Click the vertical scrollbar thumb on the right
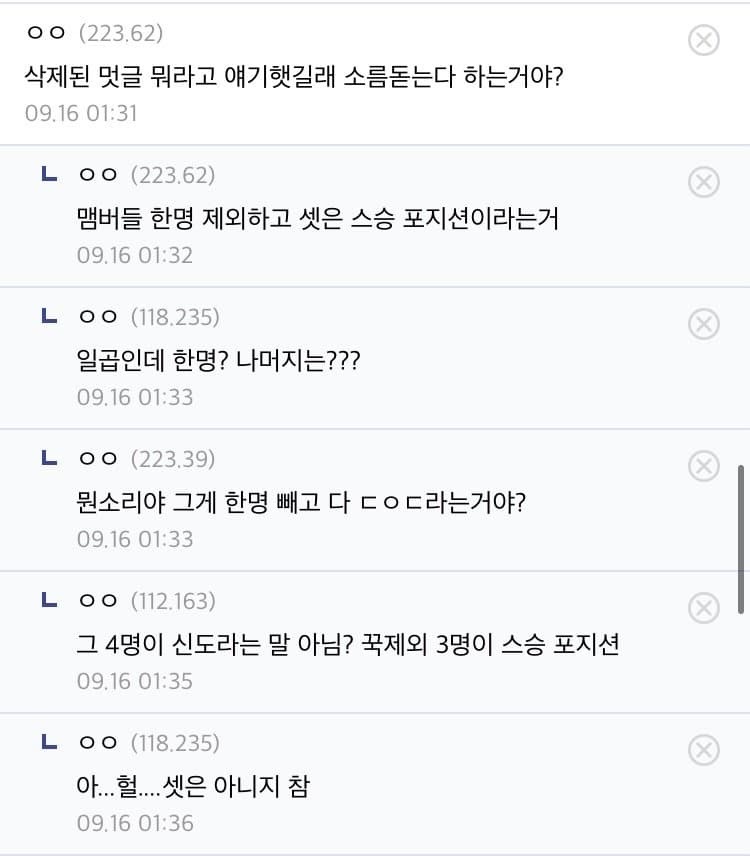The height and width of the screenshot is (856, 750). [x=741, y=538]
